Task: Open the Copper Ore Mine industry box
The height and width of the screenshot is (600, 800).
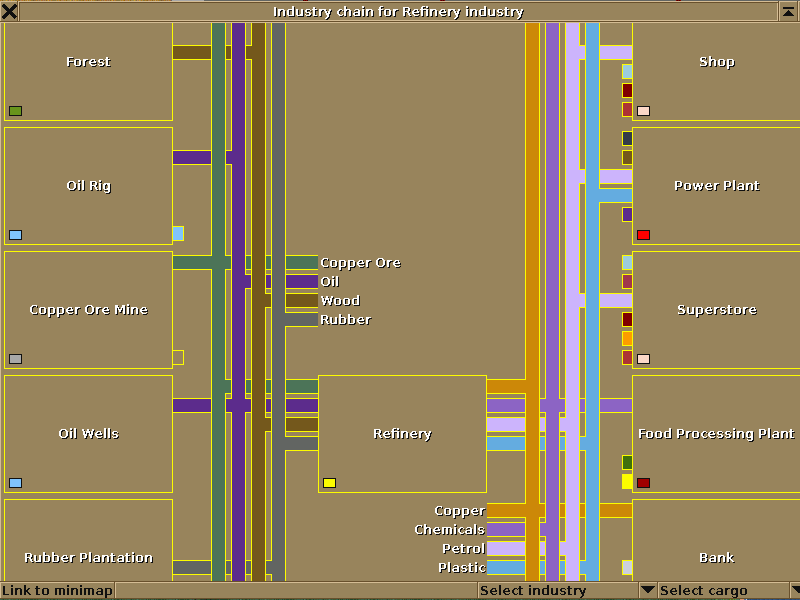Action: 88,310
